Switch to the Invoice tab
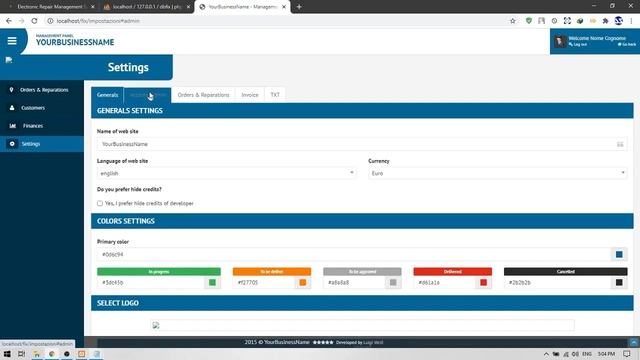Viewport: 640px width, 360px height. [250, 95]
